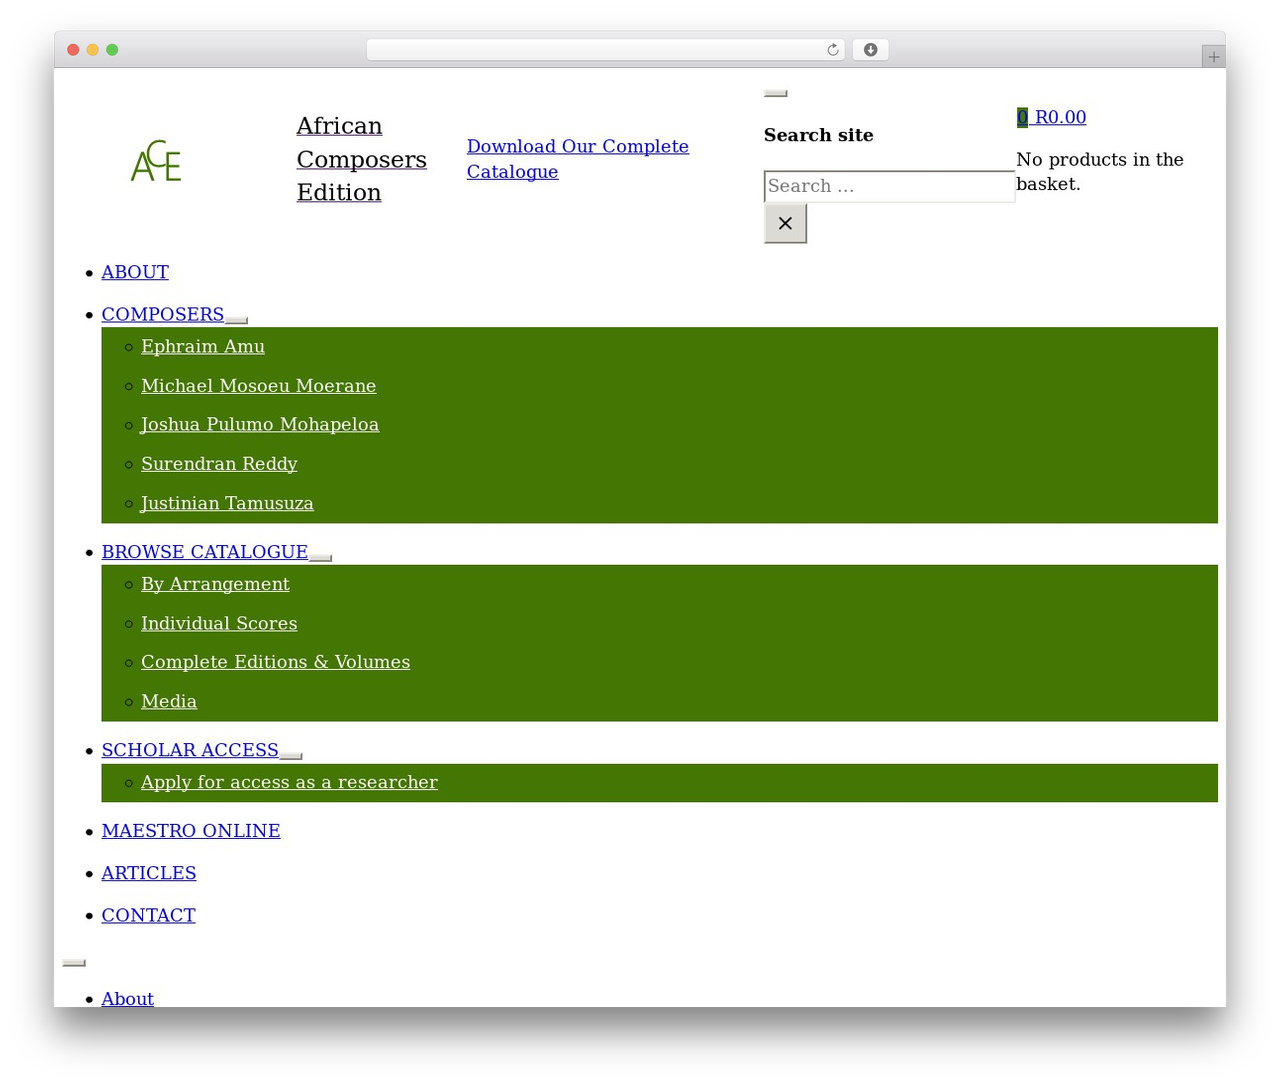Click the African Composers Edition title link
This screenshot has width=1280, height=1084.
point(361,159)
